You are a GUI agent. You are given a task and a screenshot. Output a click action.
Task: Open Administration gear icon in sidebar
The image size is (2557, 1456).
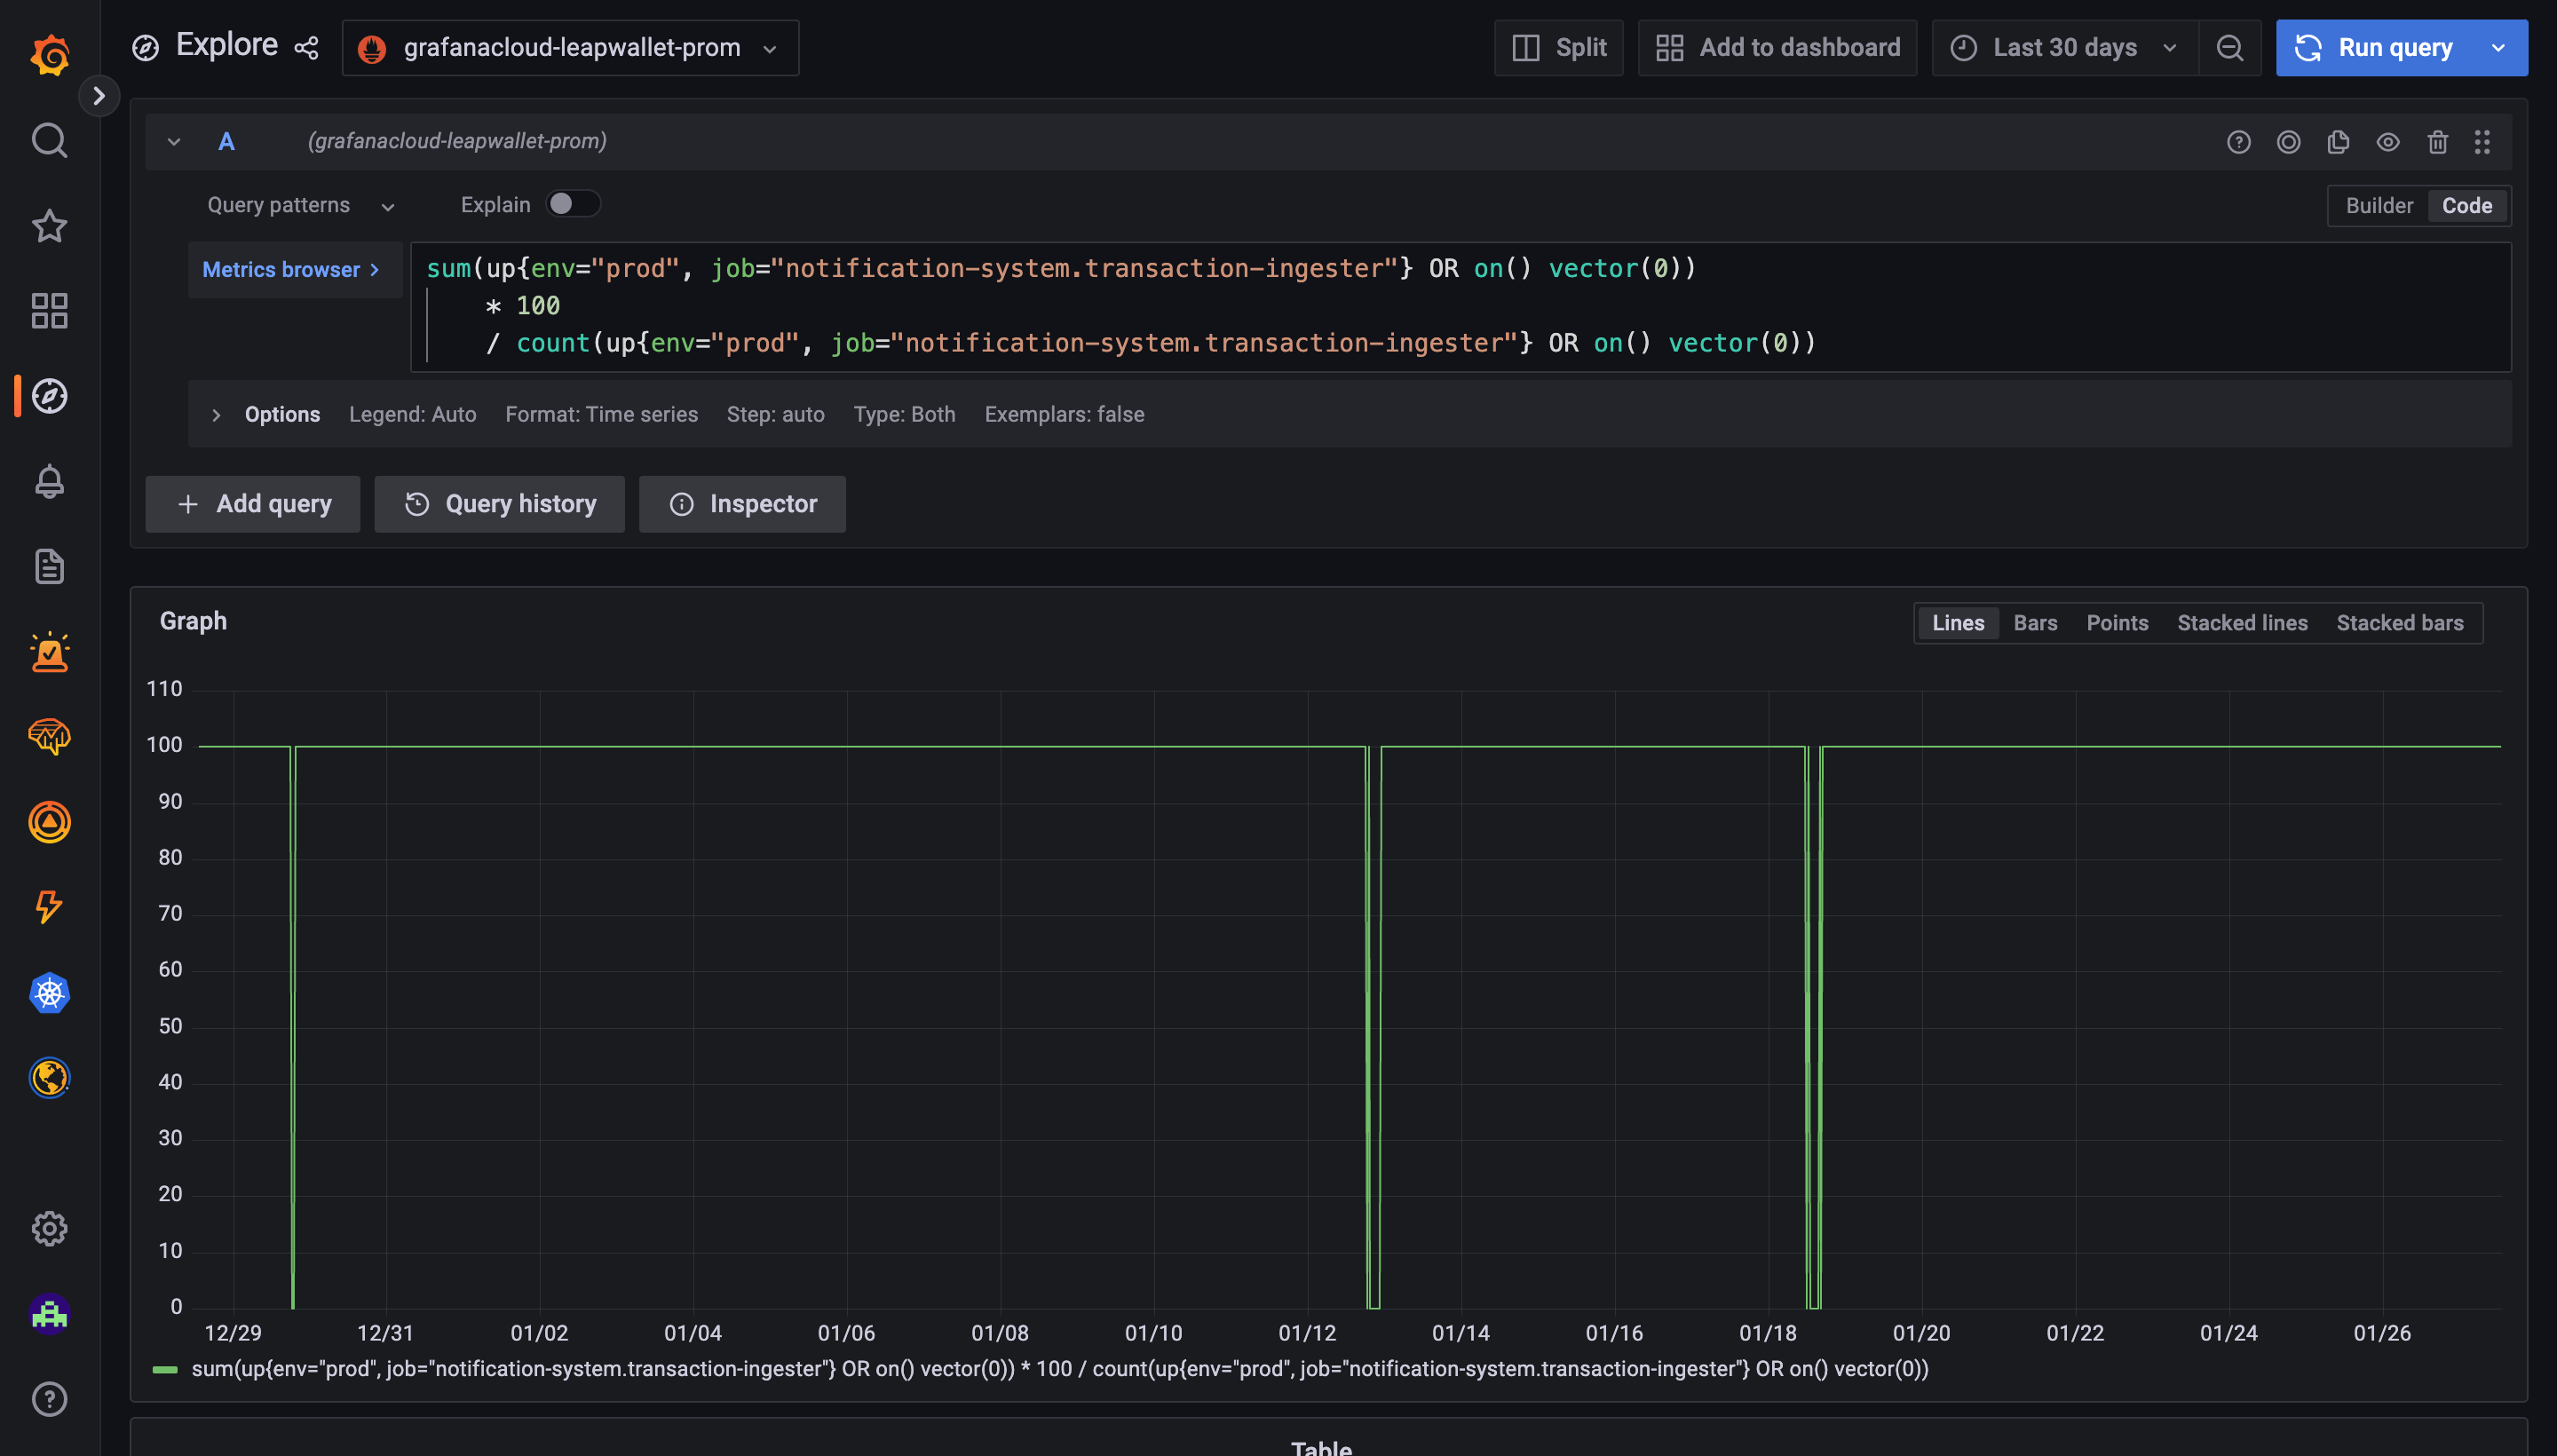49,1229
